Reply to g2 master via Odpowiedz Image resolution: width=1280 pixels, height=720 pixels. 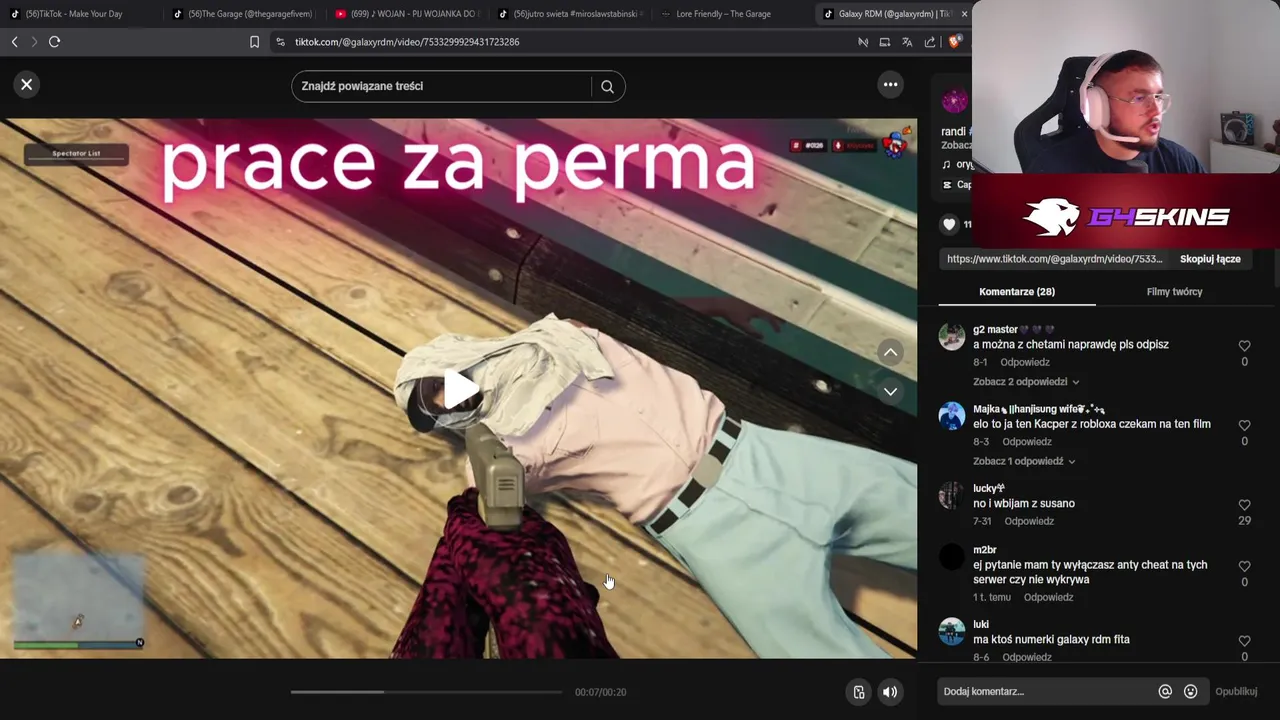coord(1024,362)
